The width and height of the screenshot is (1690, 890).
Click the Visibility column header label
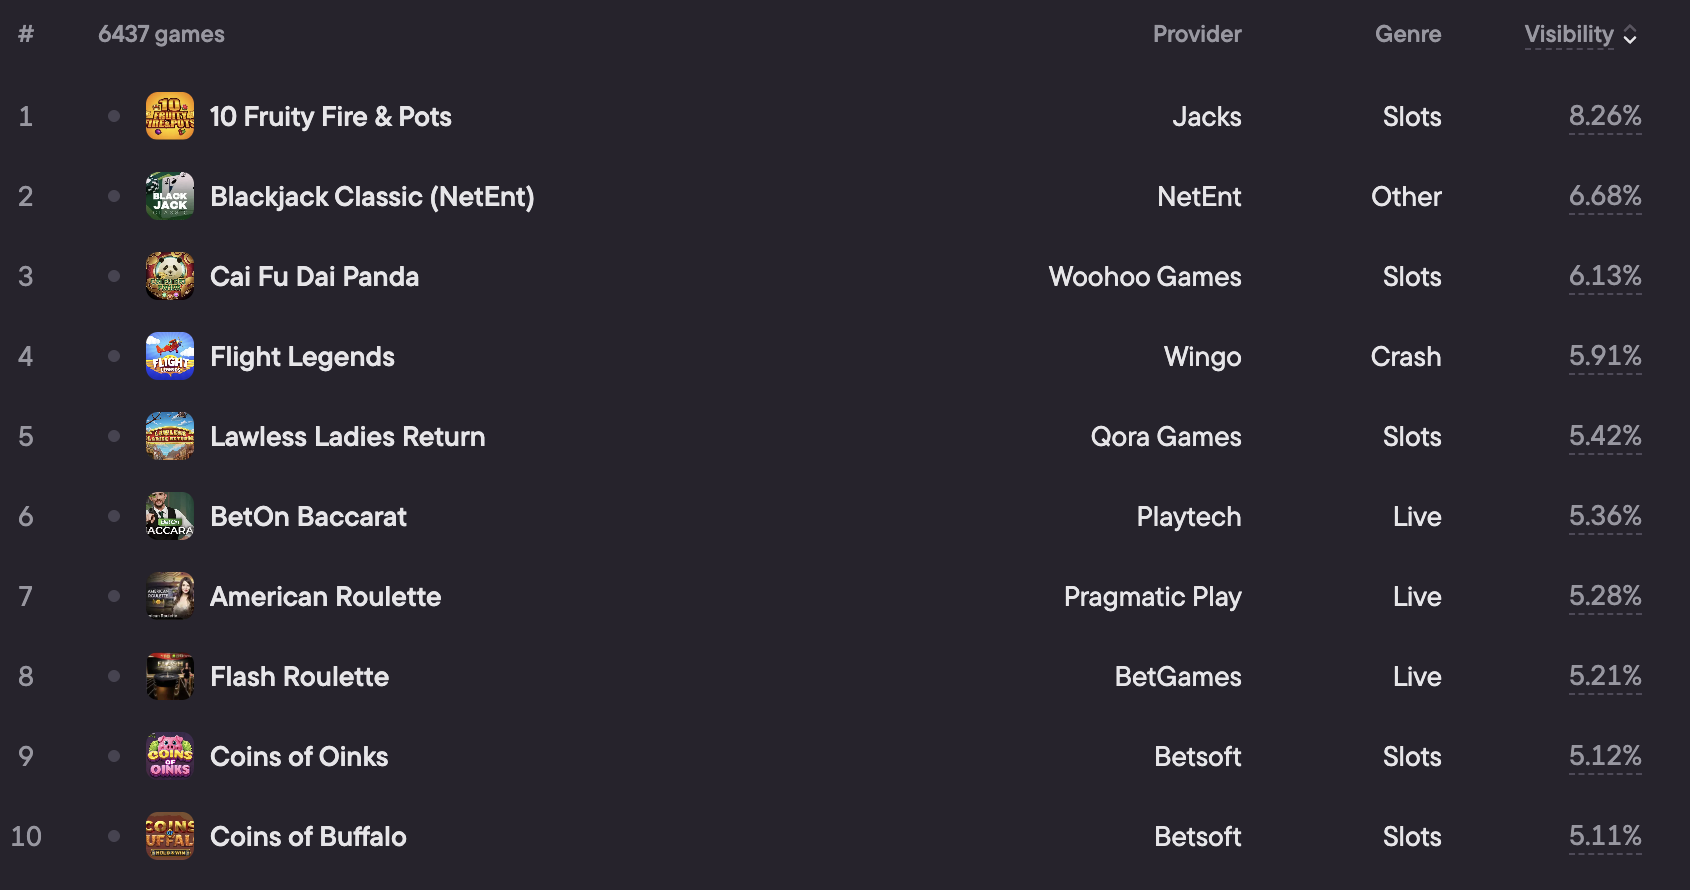click(x=1569, y=34)
